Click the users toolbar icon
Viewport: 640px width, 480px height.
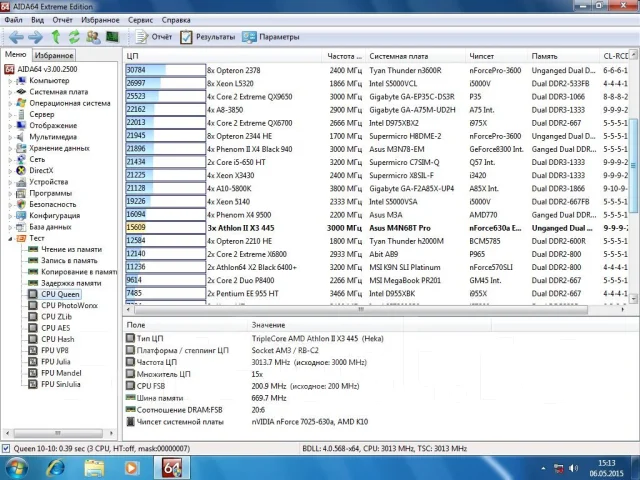coord(93,37)
